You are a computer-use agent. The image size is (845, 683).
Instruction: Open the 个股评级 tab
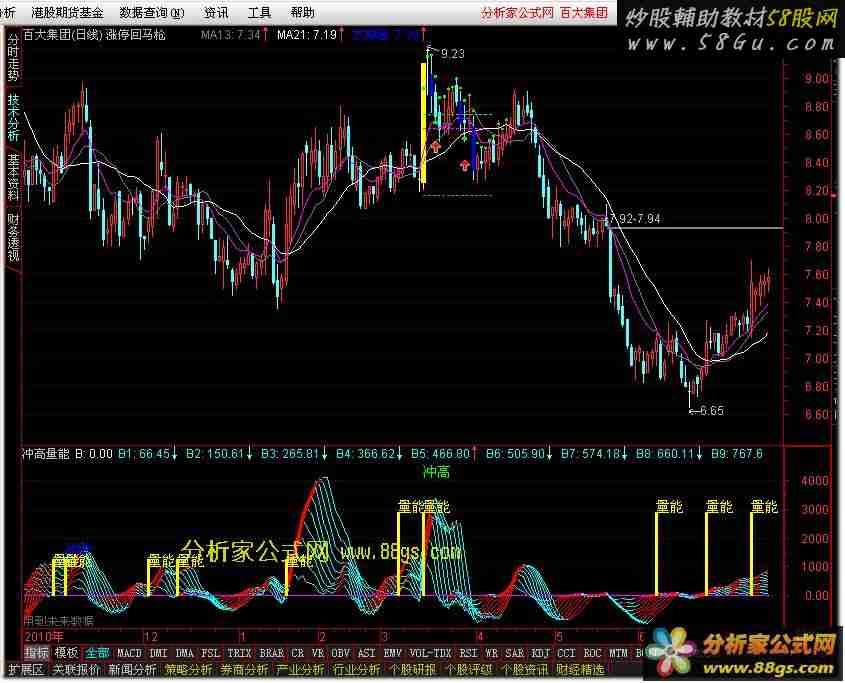click(468, 670)
